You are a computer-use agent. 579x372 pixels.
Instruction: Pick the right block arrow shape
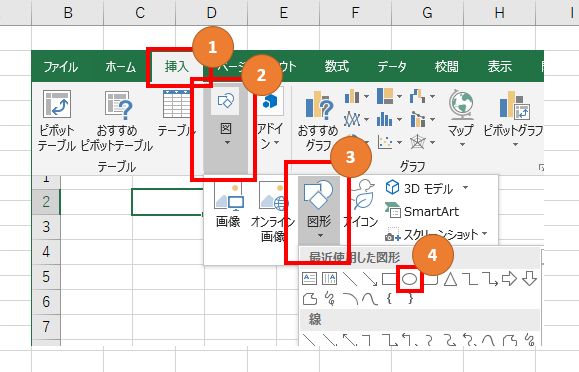click(x=509, y=279)
